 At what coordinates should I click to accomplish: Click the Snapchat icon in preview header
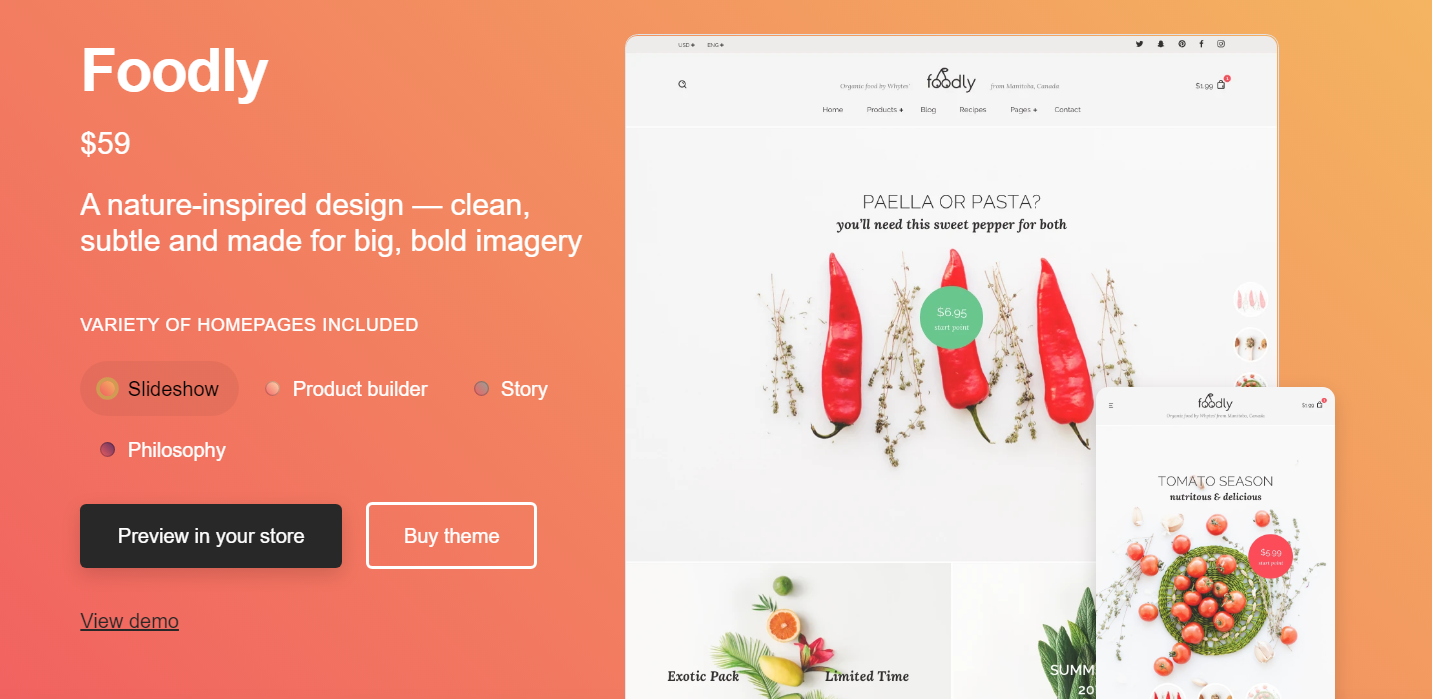tap(1161, 44)
